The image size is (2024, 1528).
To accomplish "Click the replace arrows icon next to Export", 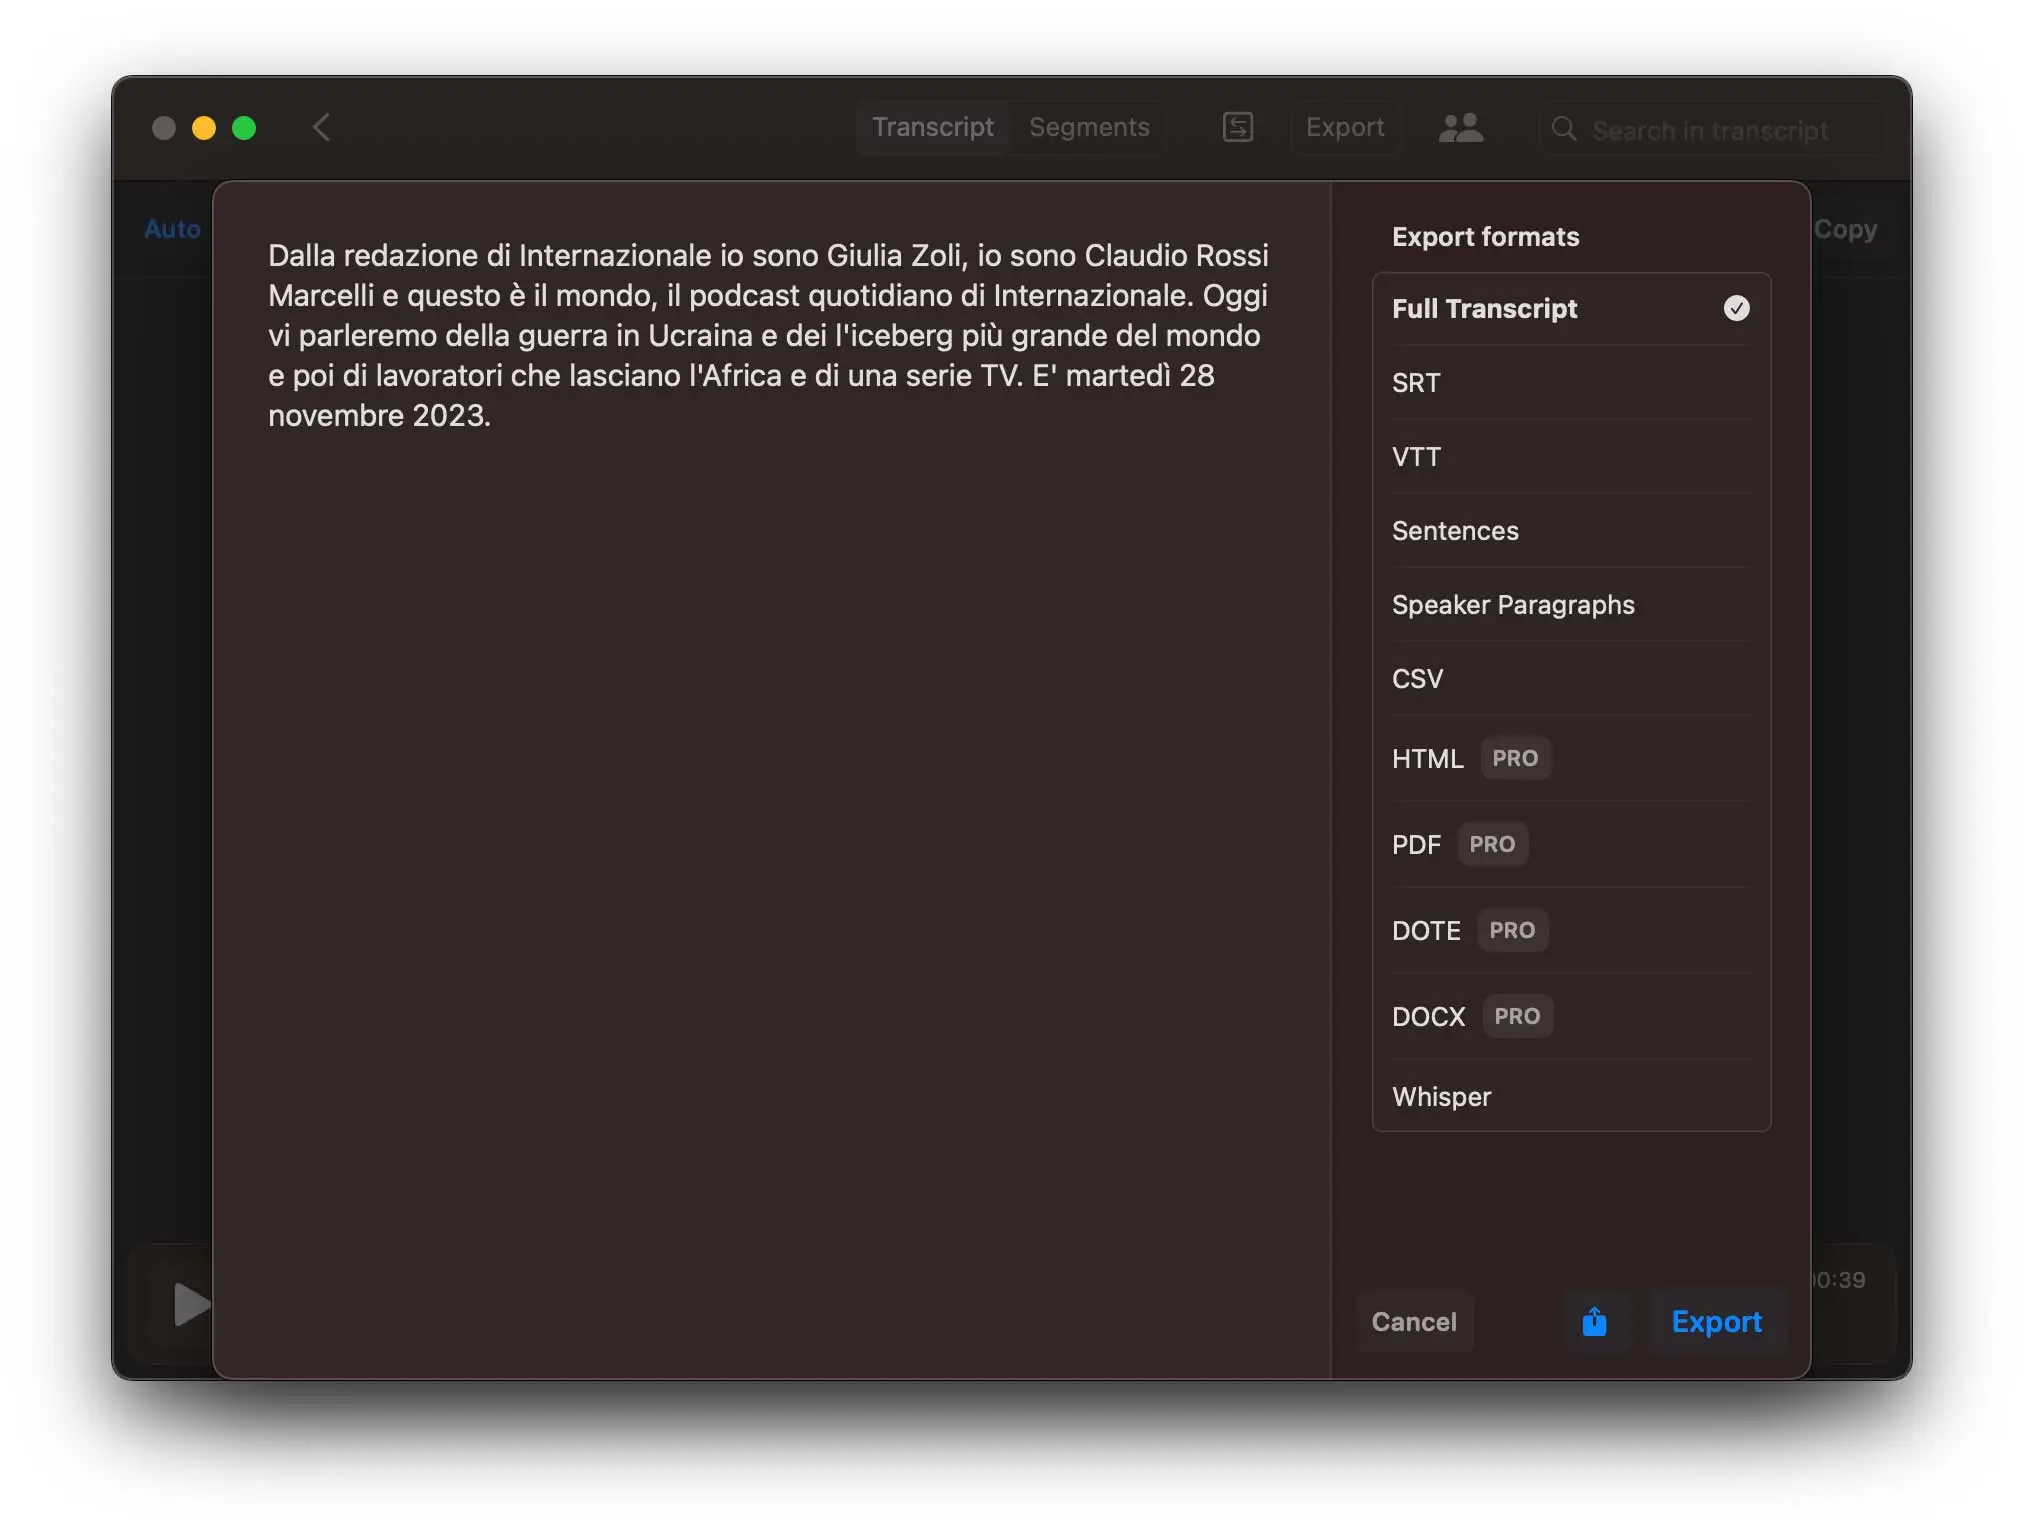I will point(1237,127).
